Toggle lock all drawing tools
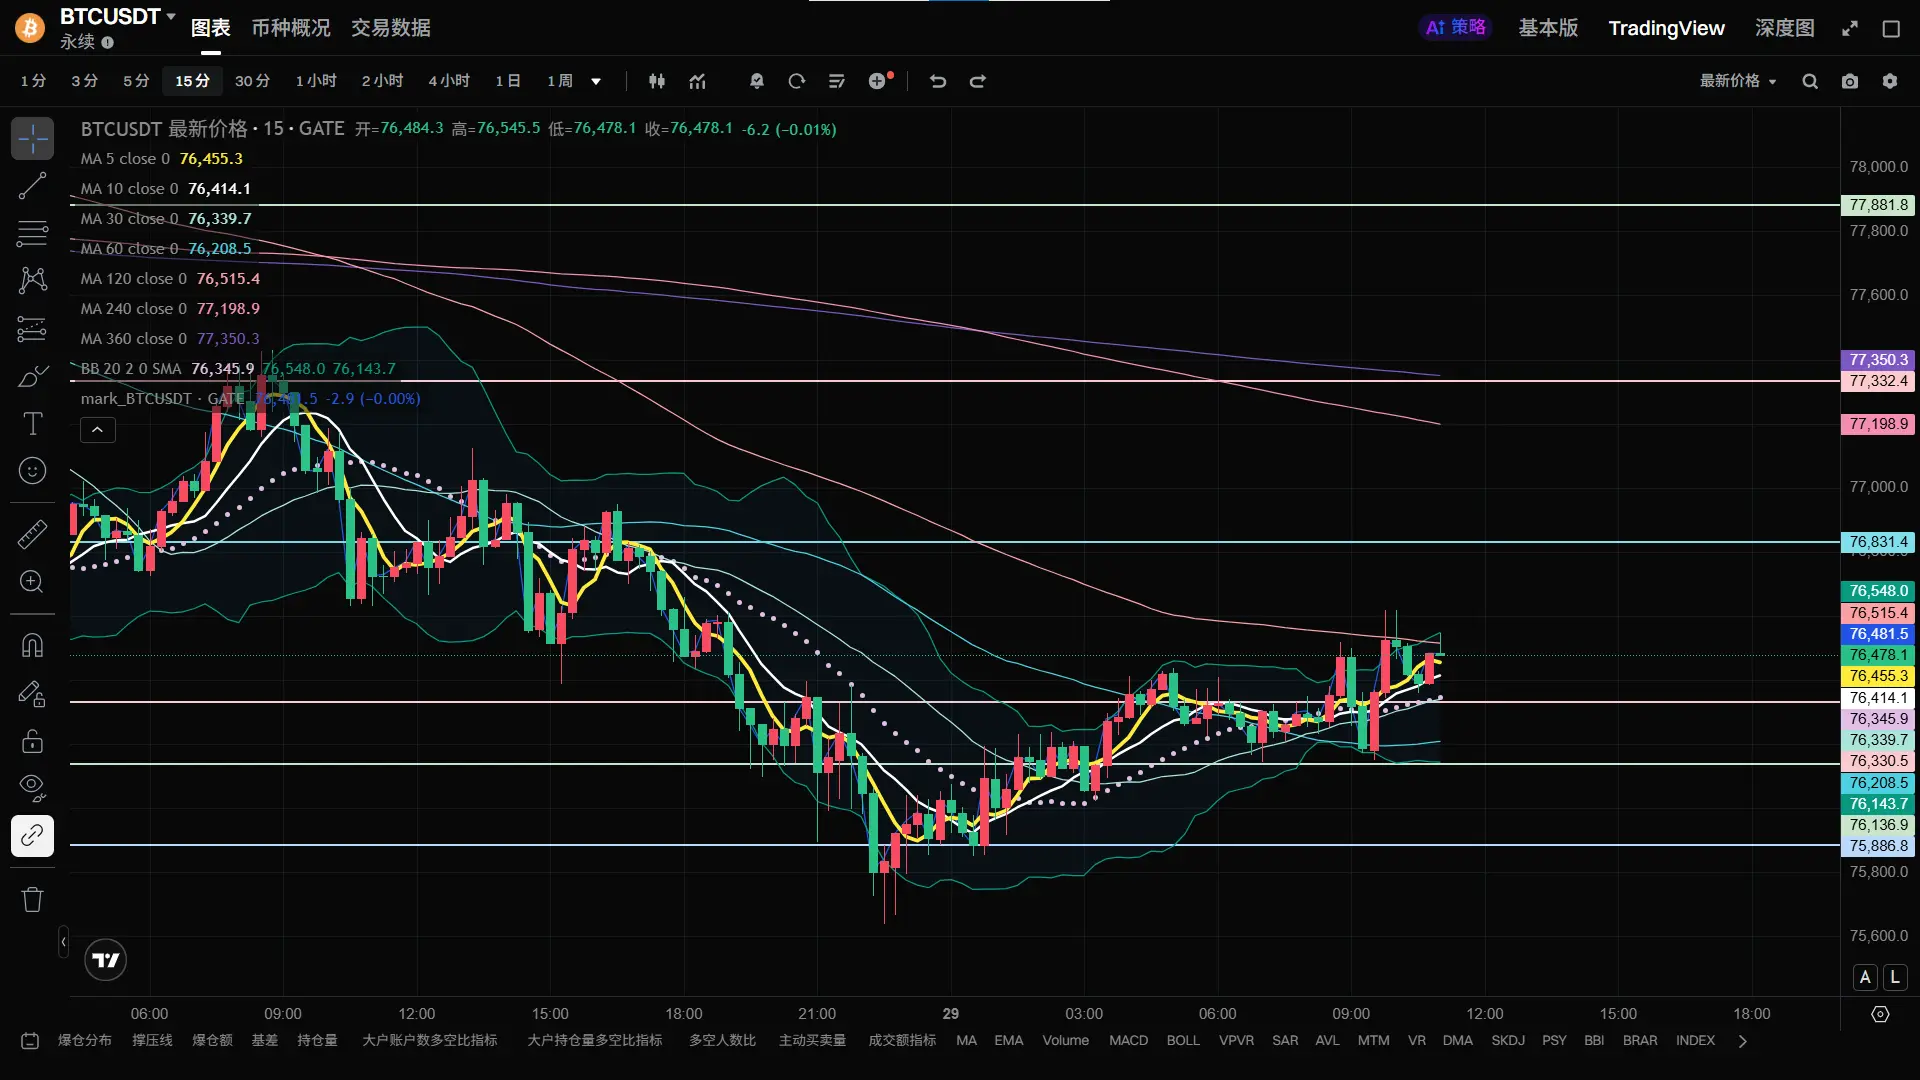Viewport: 1920px width, 1080px height. 32,741
